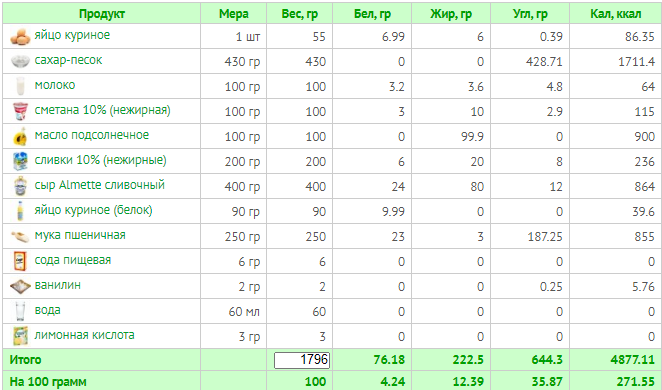The width and height of the screenshot is (662, 390).
Task: Click the egg white bottle icon
Action: [x=20, y=211]
